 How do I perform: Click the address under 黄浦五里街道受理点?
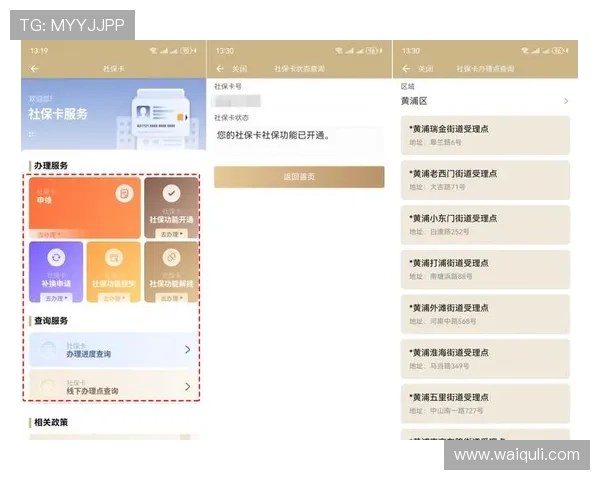[x=446, y=410]
